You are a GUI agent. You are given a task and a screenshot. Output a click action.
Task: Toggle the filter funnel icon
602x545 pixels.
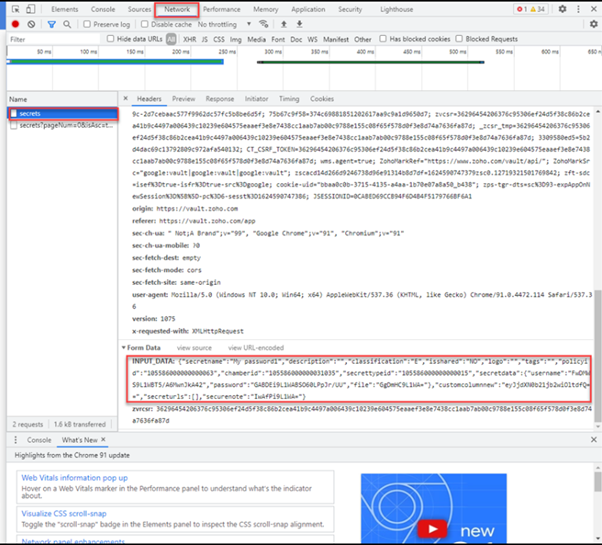point(51,24)
